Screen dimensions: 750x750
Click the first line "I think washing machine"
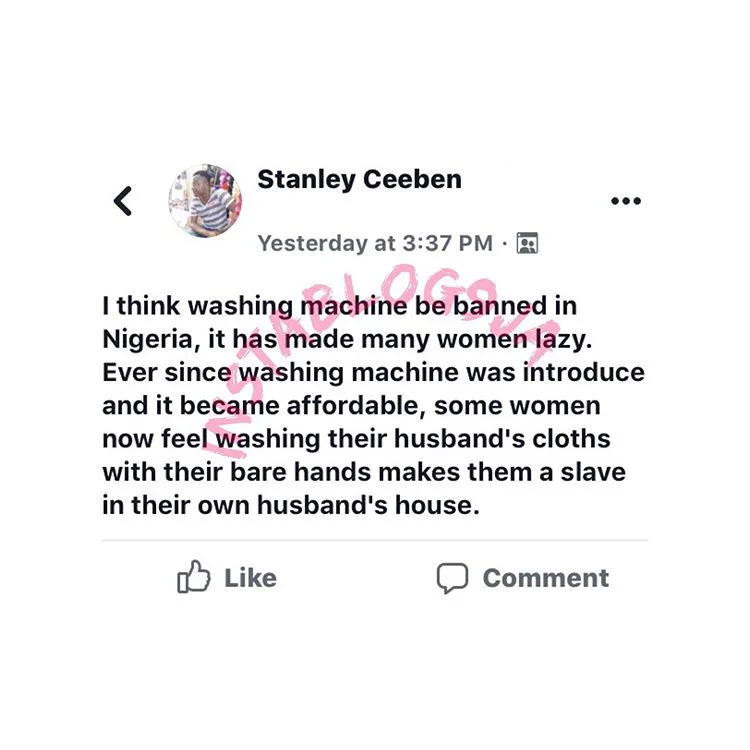click(254, 307)
